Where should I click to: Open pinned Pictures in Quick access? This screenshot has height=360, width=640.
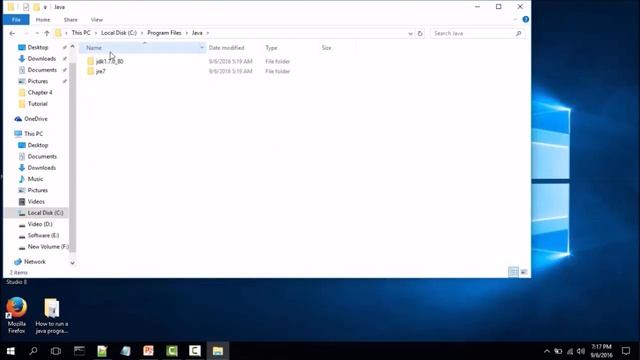coord(38,81)
